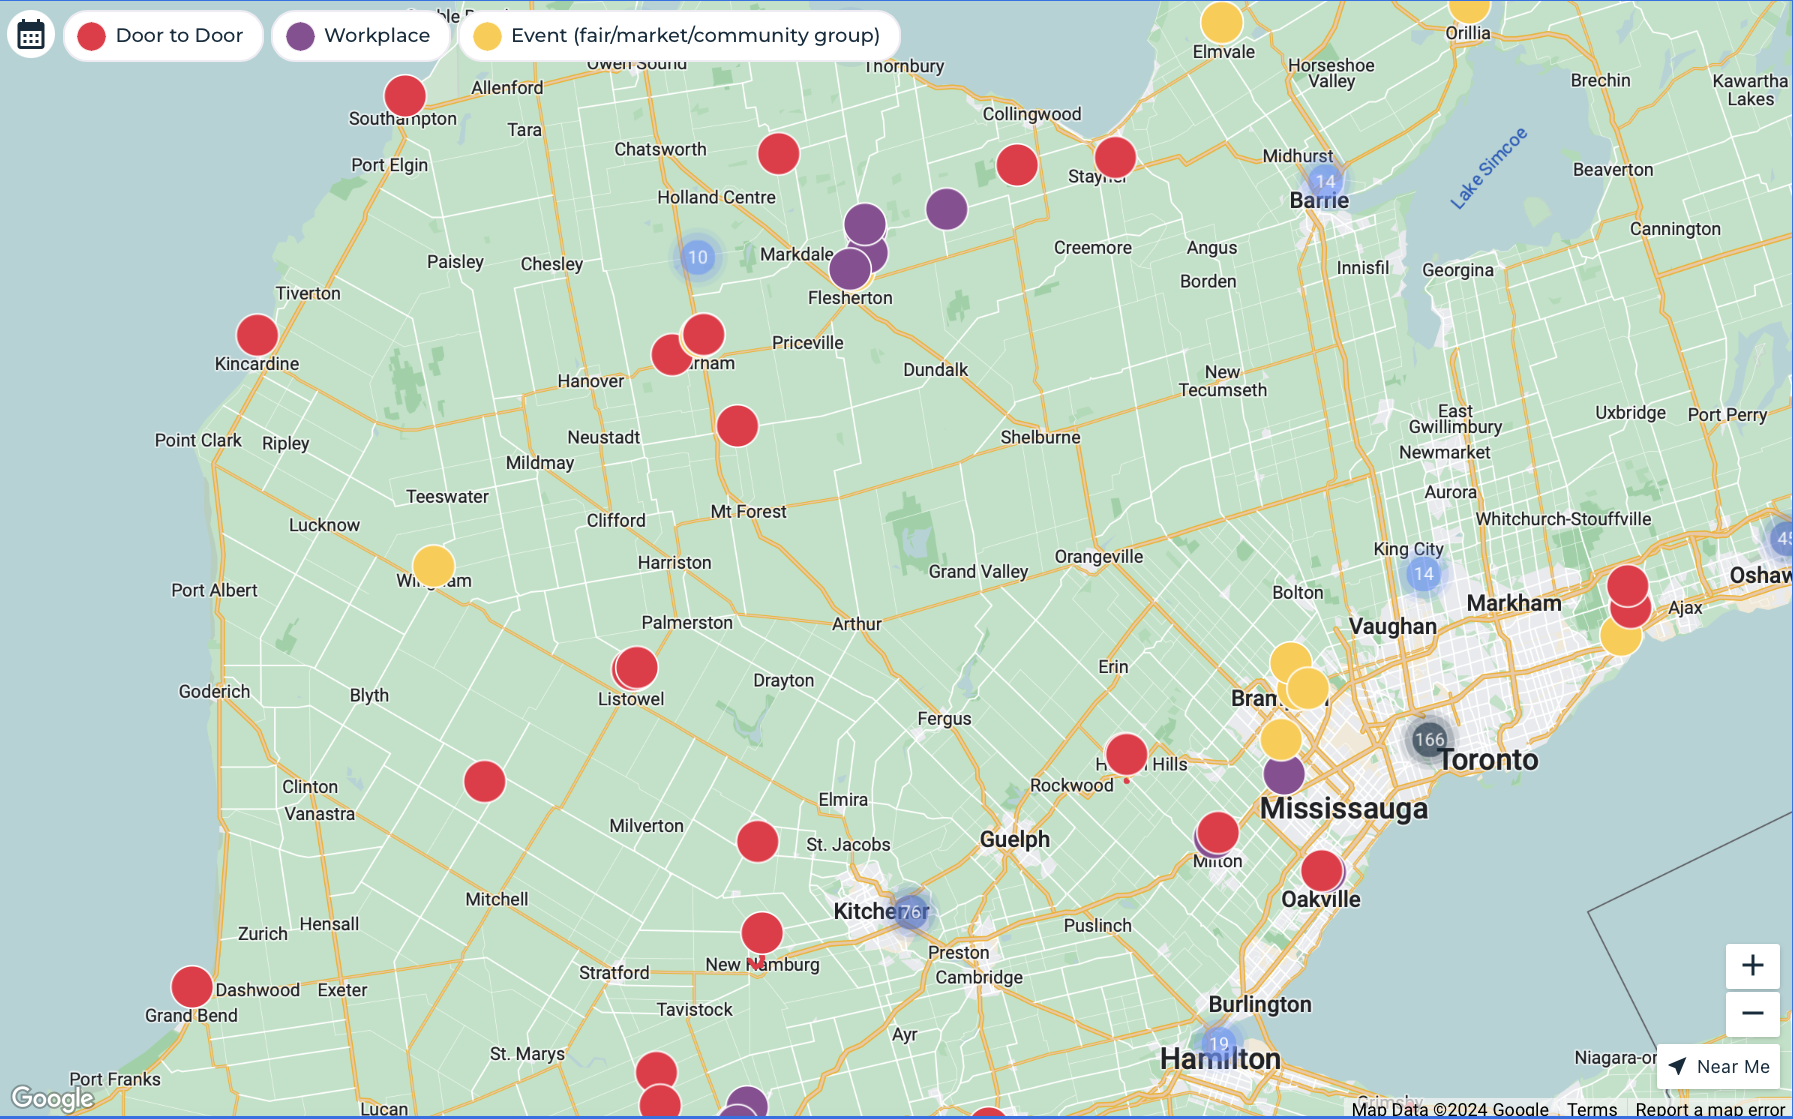Expand the cluster of 10 near Markdale
The height and width of the screenshot is (1119, 1793).
point(698,257)
